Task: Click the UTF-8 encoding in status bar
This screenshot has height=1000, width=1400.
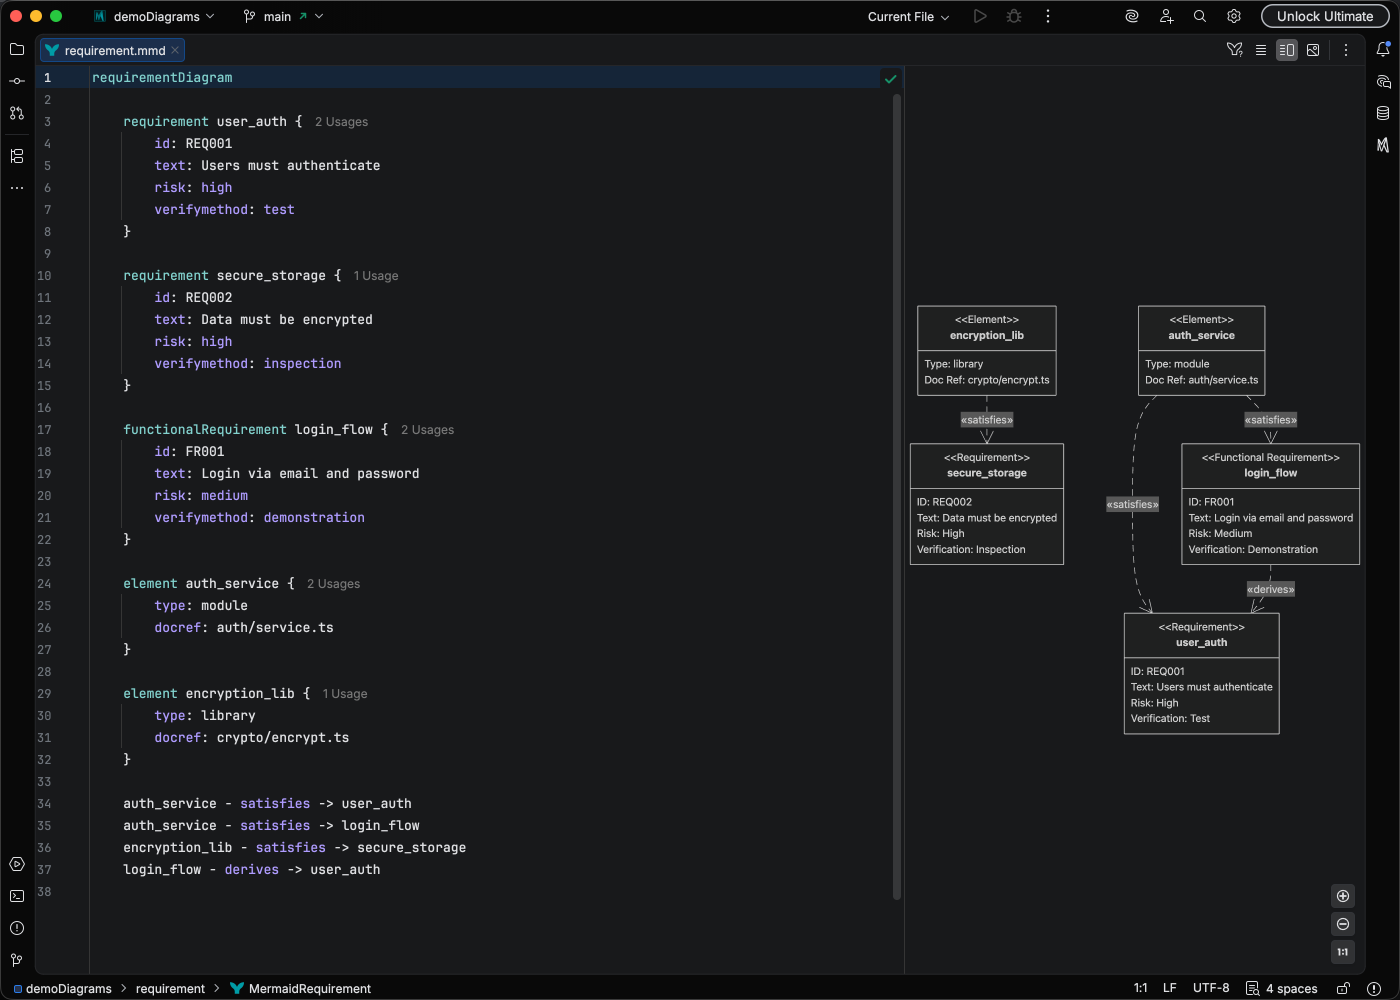Action: click(1211, 988)
